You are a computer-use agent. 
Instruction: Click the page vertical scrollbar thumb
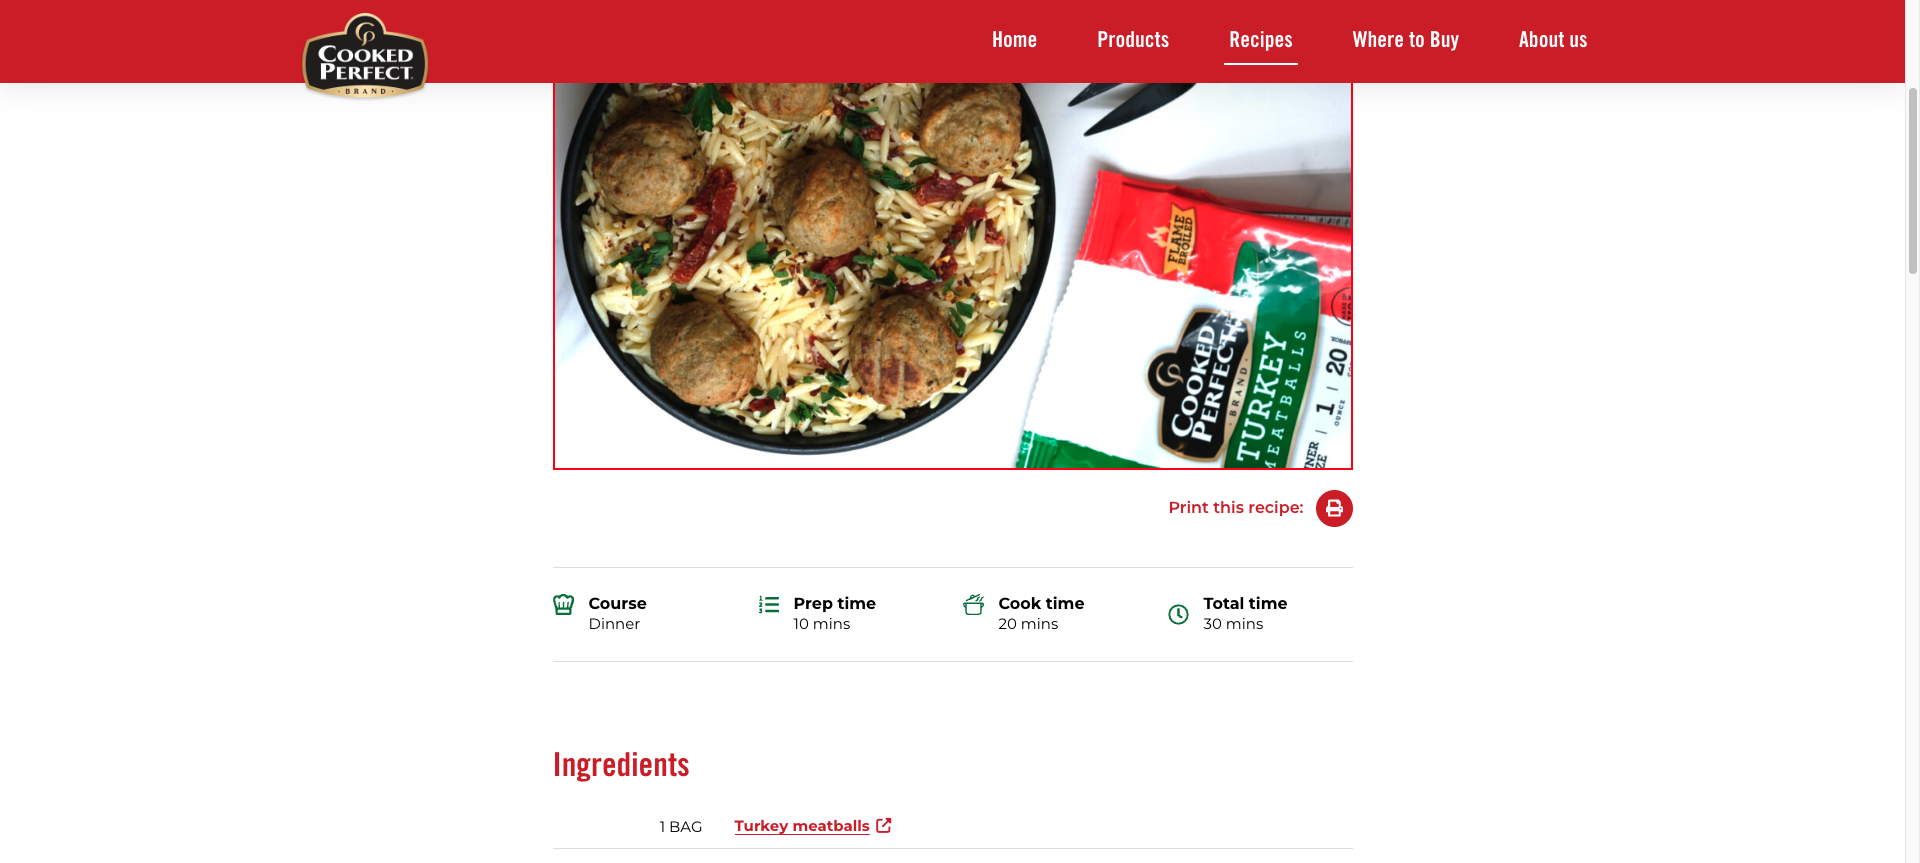click(x=1912, y=180)
